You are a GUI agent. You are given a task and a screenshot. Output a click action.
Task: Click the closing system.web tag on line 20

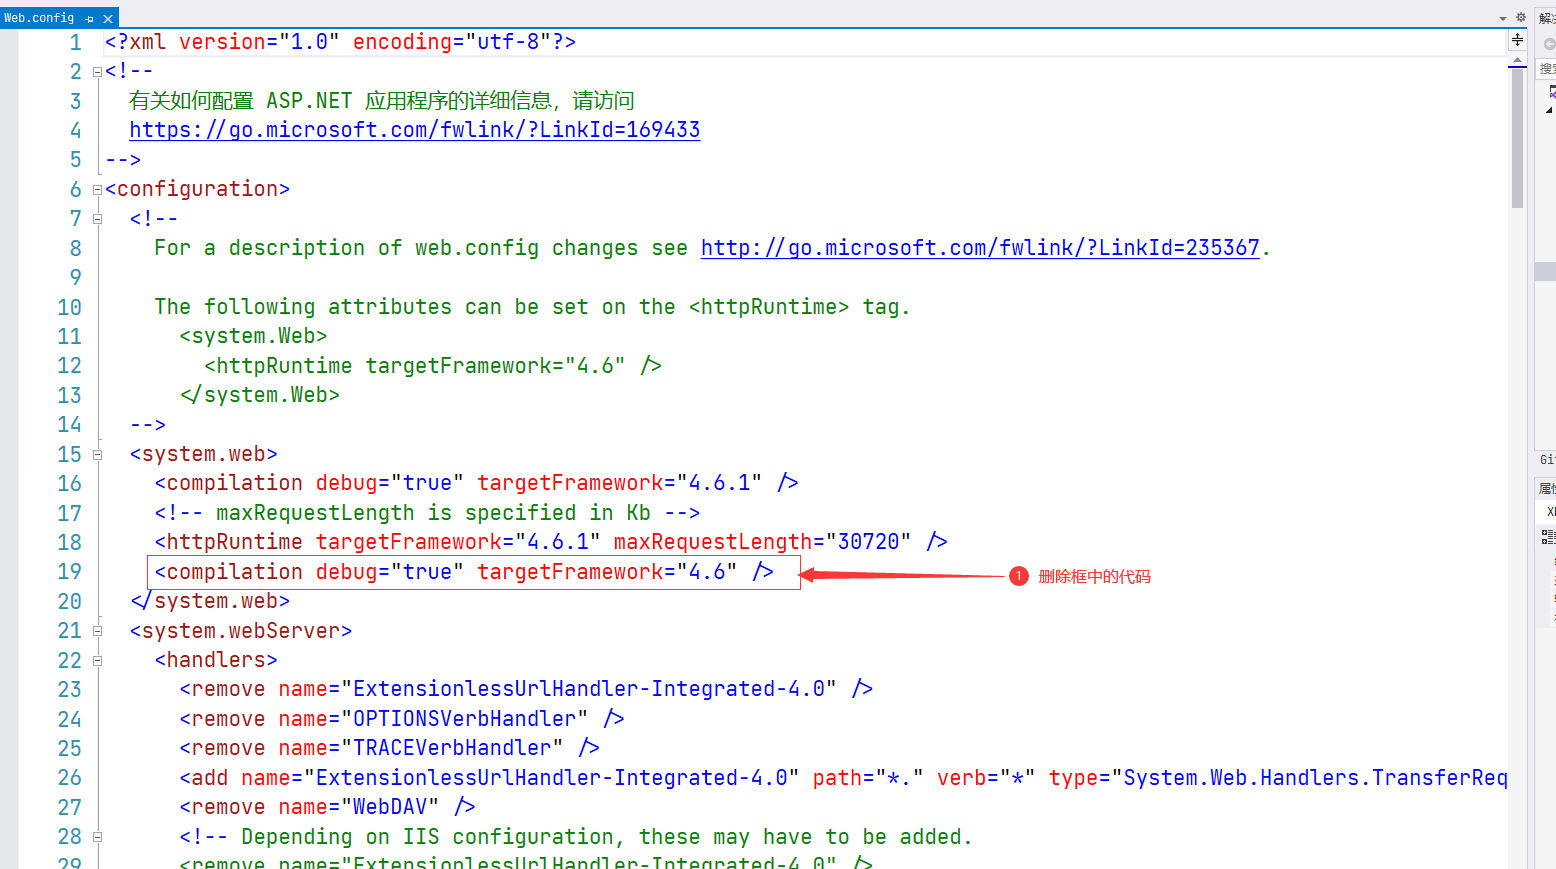[210, 601]
